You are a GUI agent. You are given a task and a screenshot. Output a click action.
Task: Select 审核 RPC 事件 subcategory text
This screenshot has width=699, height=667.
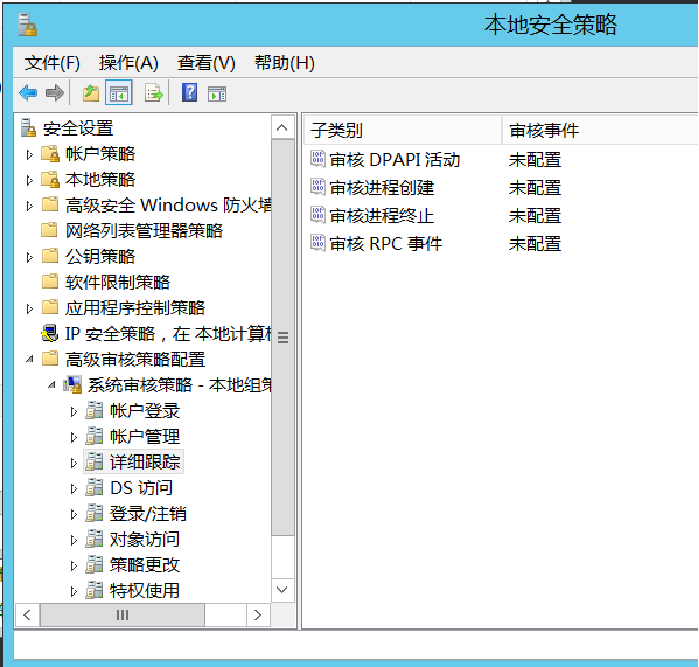point(386,244)
